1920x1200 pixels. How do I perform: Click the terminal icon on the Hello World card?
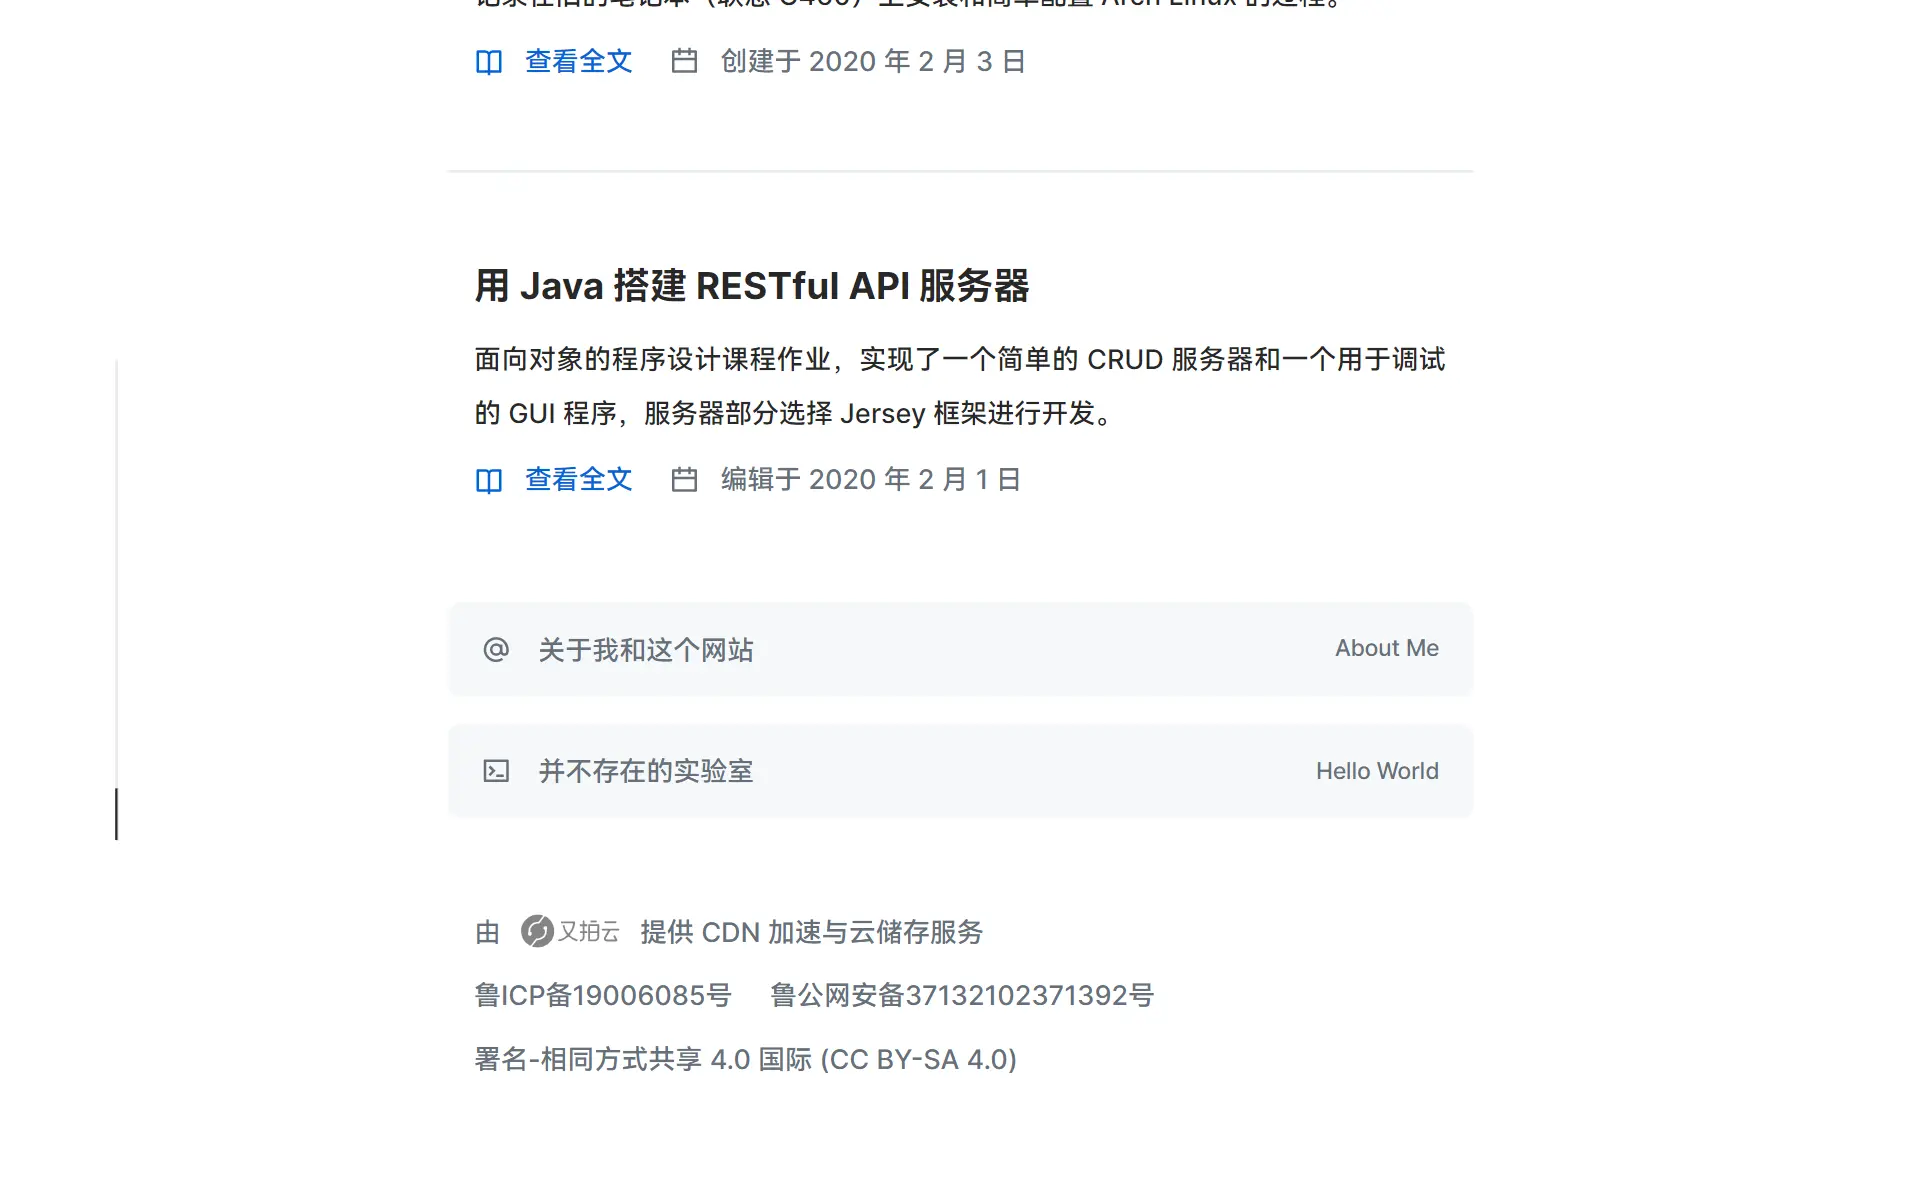tap(497, 771)
